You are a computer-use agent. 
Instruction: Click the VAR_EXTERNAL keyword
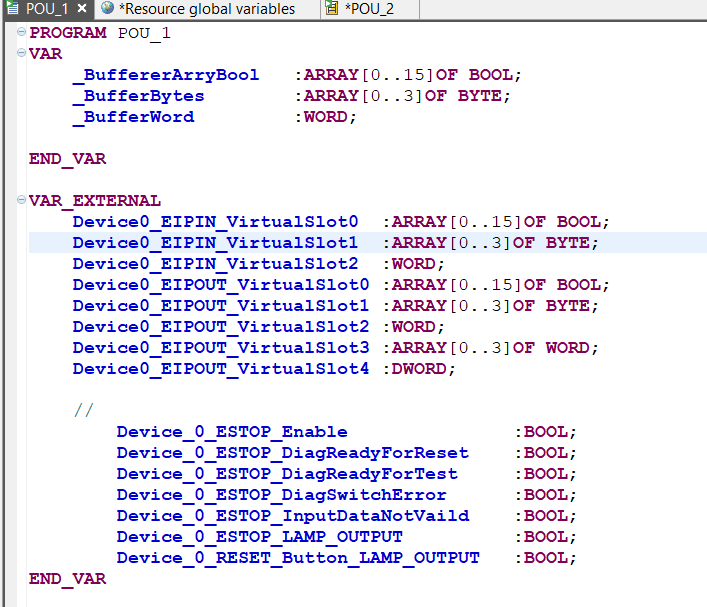95,201
